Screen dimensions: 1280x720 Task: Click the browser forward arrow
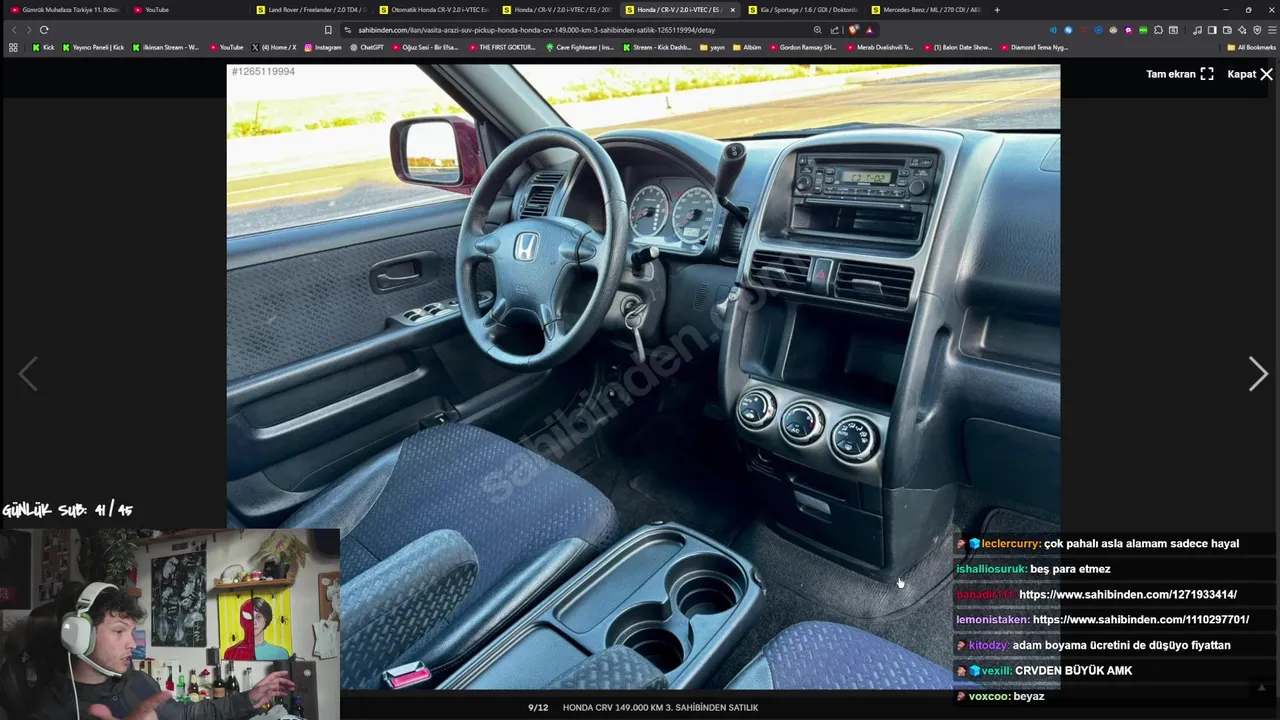(28, 30)
